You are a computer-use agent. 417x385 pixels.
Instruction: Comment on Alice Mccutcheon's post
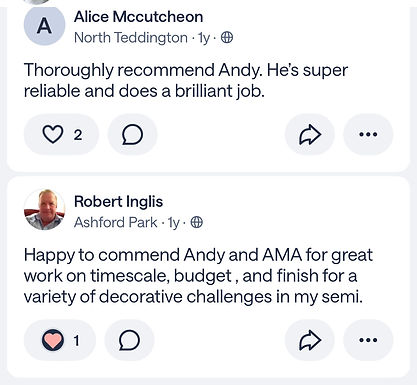(132, 134)
